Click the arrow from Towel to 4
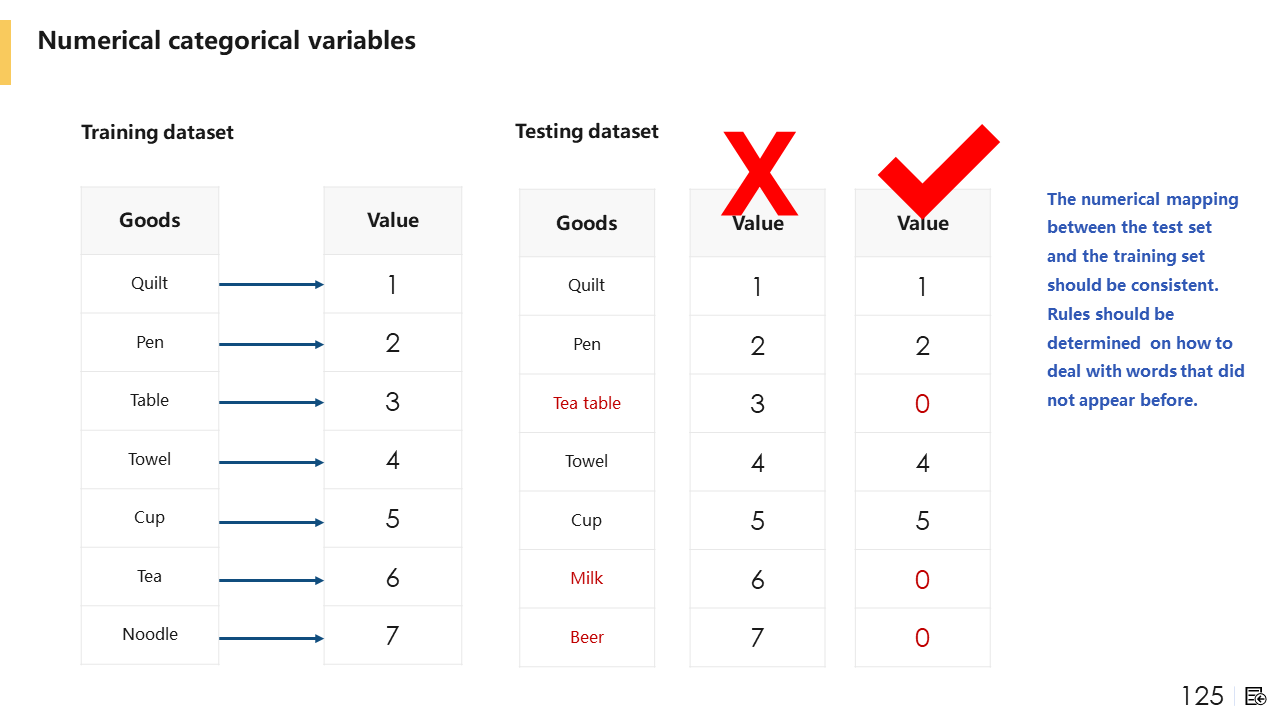This screenshot has height=720, width=1280. coord(271,462)
